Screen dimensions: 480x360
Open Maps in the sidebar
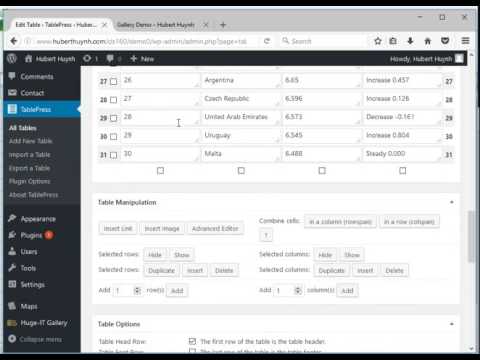(29, 306)
